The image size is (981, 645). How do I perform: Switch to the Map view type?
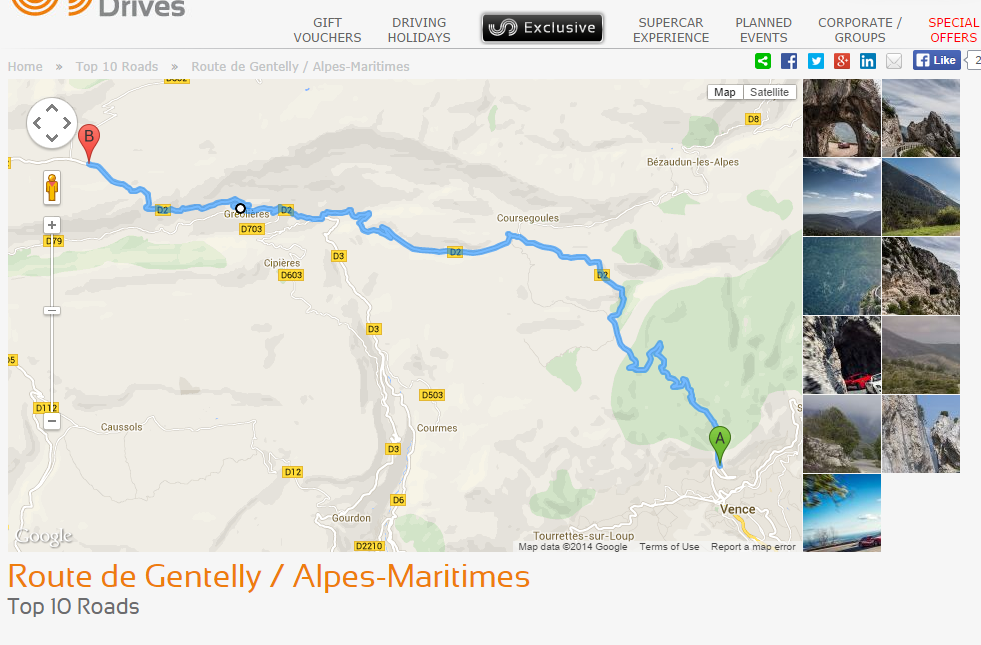coord(725,92)
